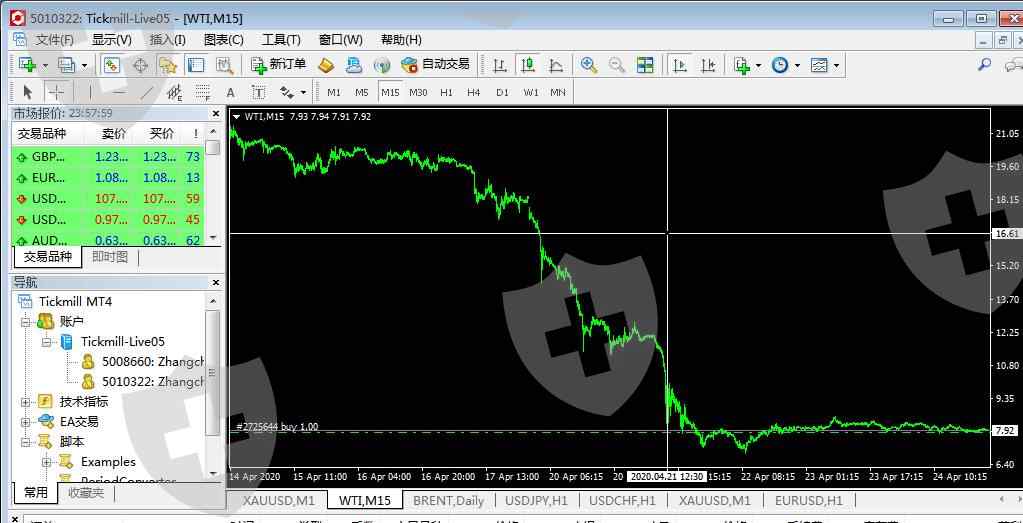Switch to the BRENT,Daily chart tab
Image resolution: width=1023 pixels, height=523 pixels.
449,501
